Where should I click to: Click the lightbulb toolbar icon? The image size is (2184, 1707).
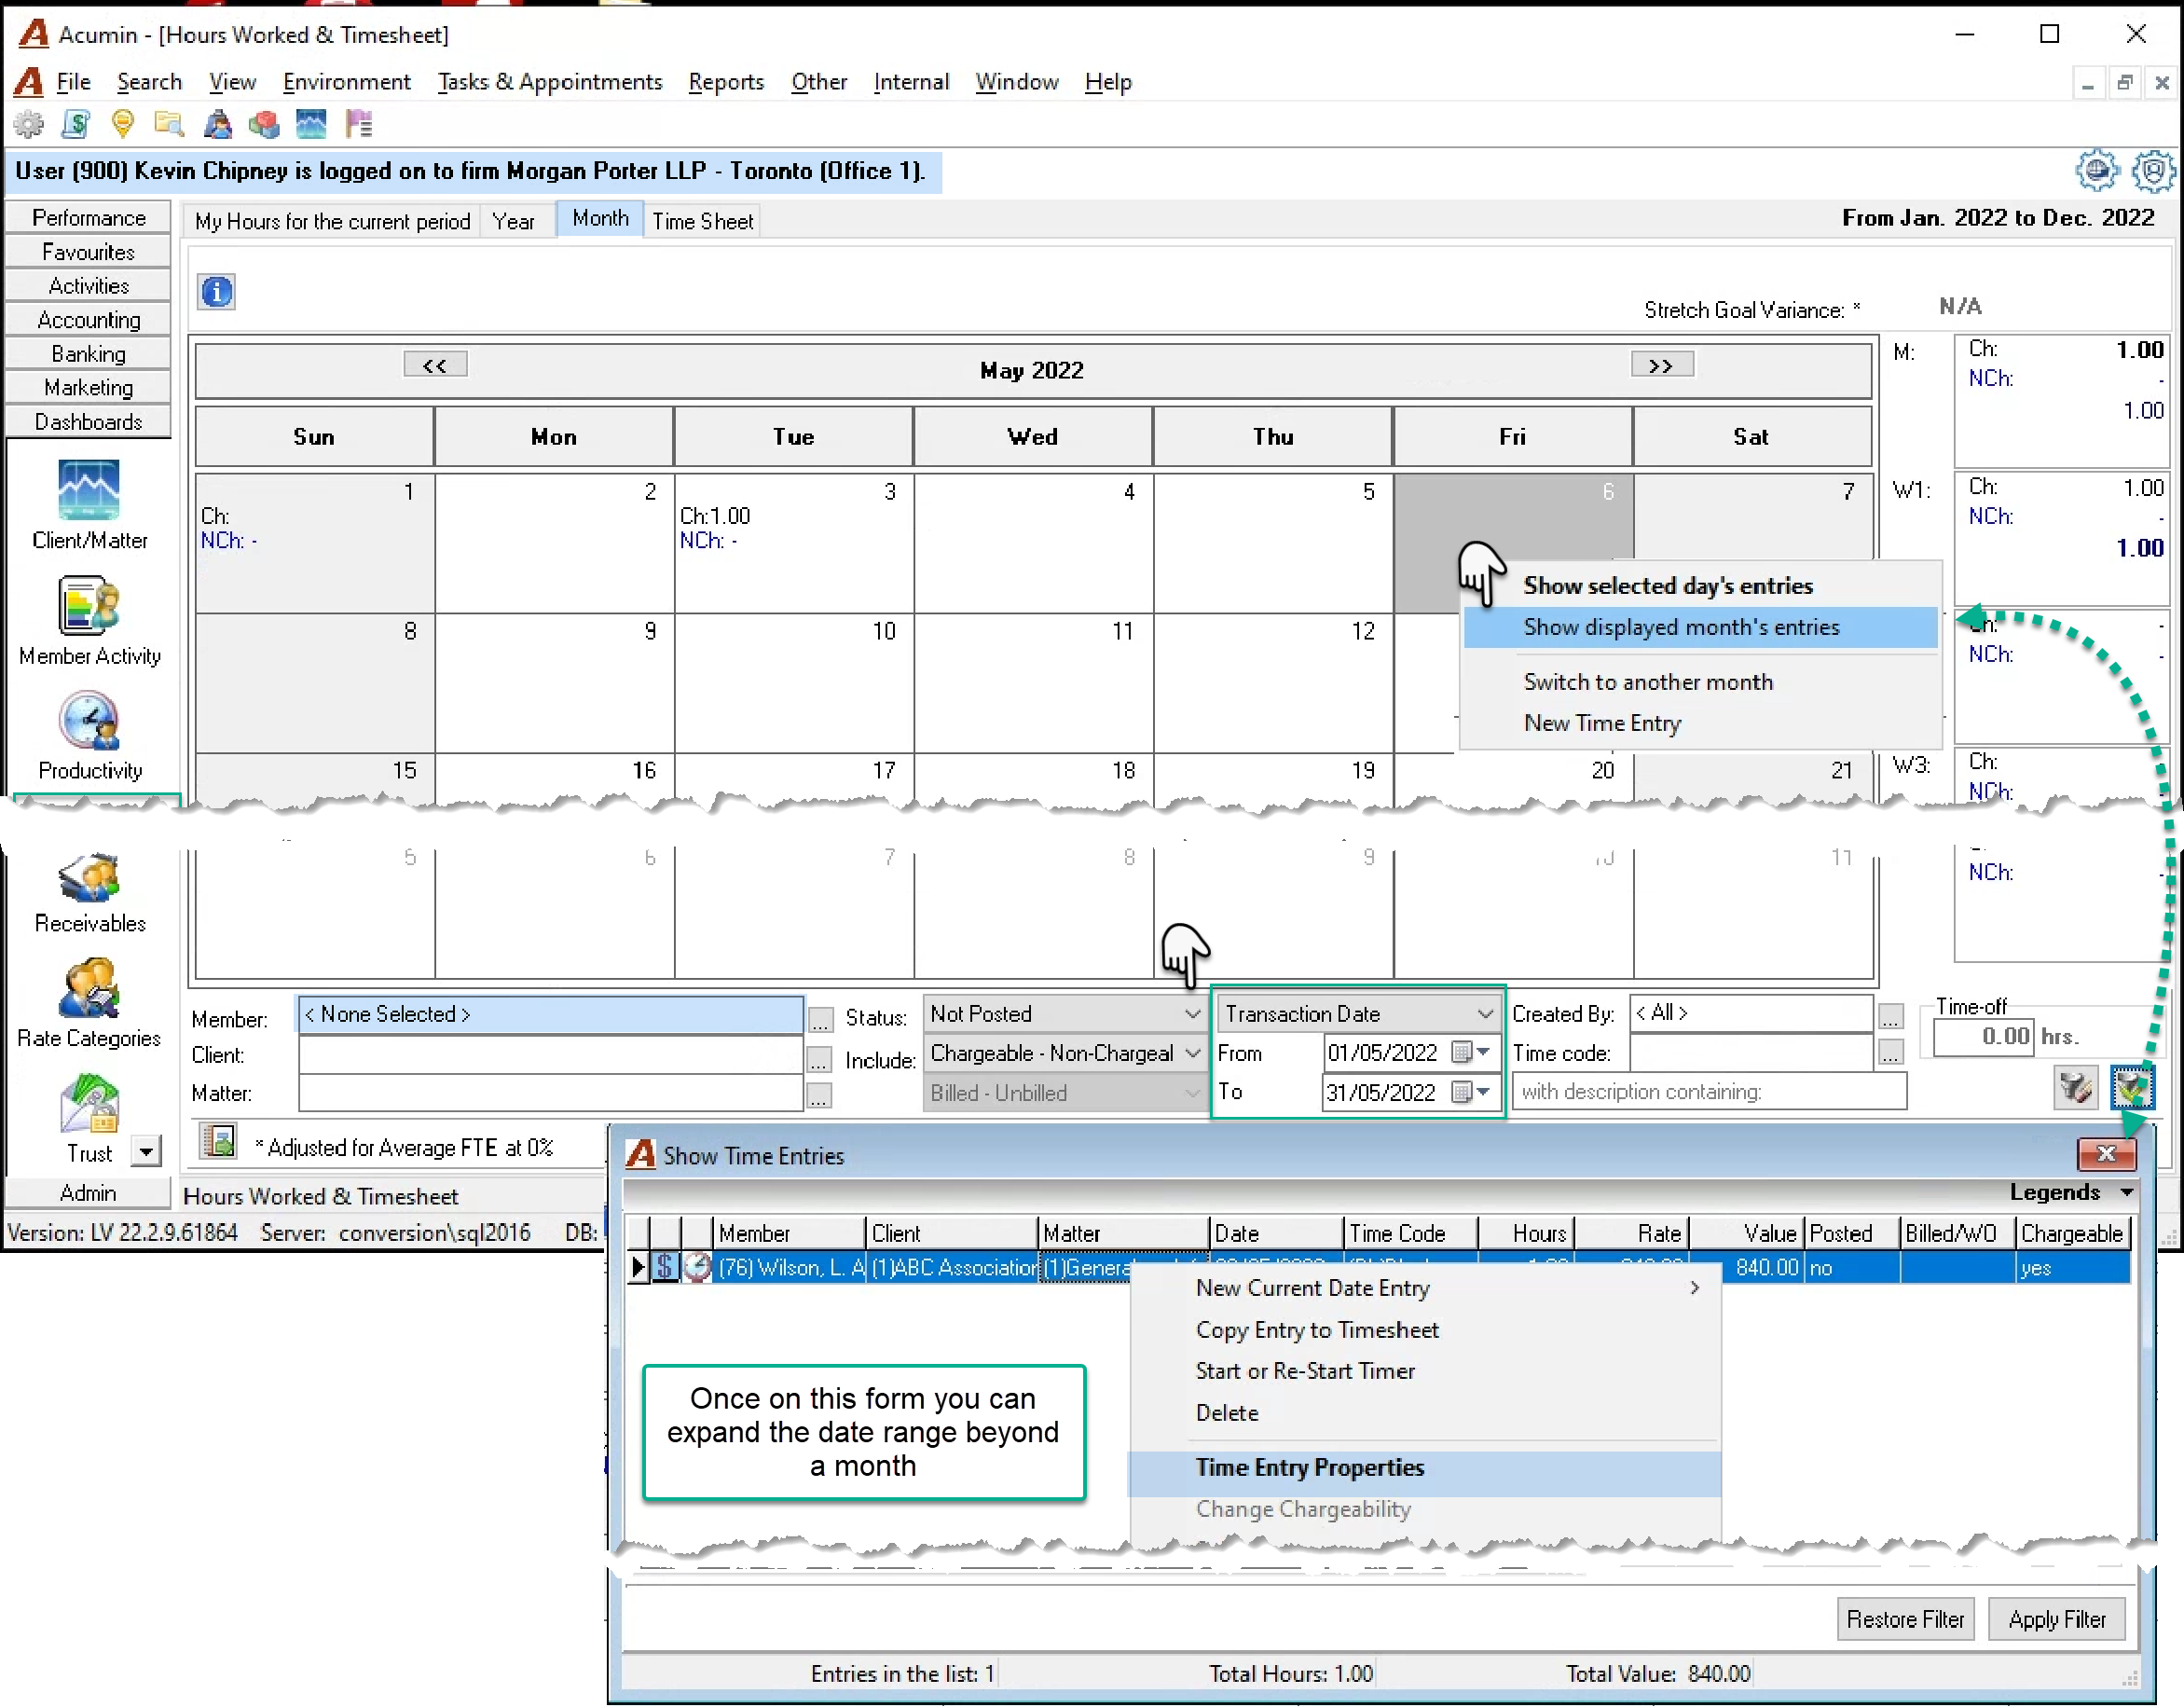(122, 124)
